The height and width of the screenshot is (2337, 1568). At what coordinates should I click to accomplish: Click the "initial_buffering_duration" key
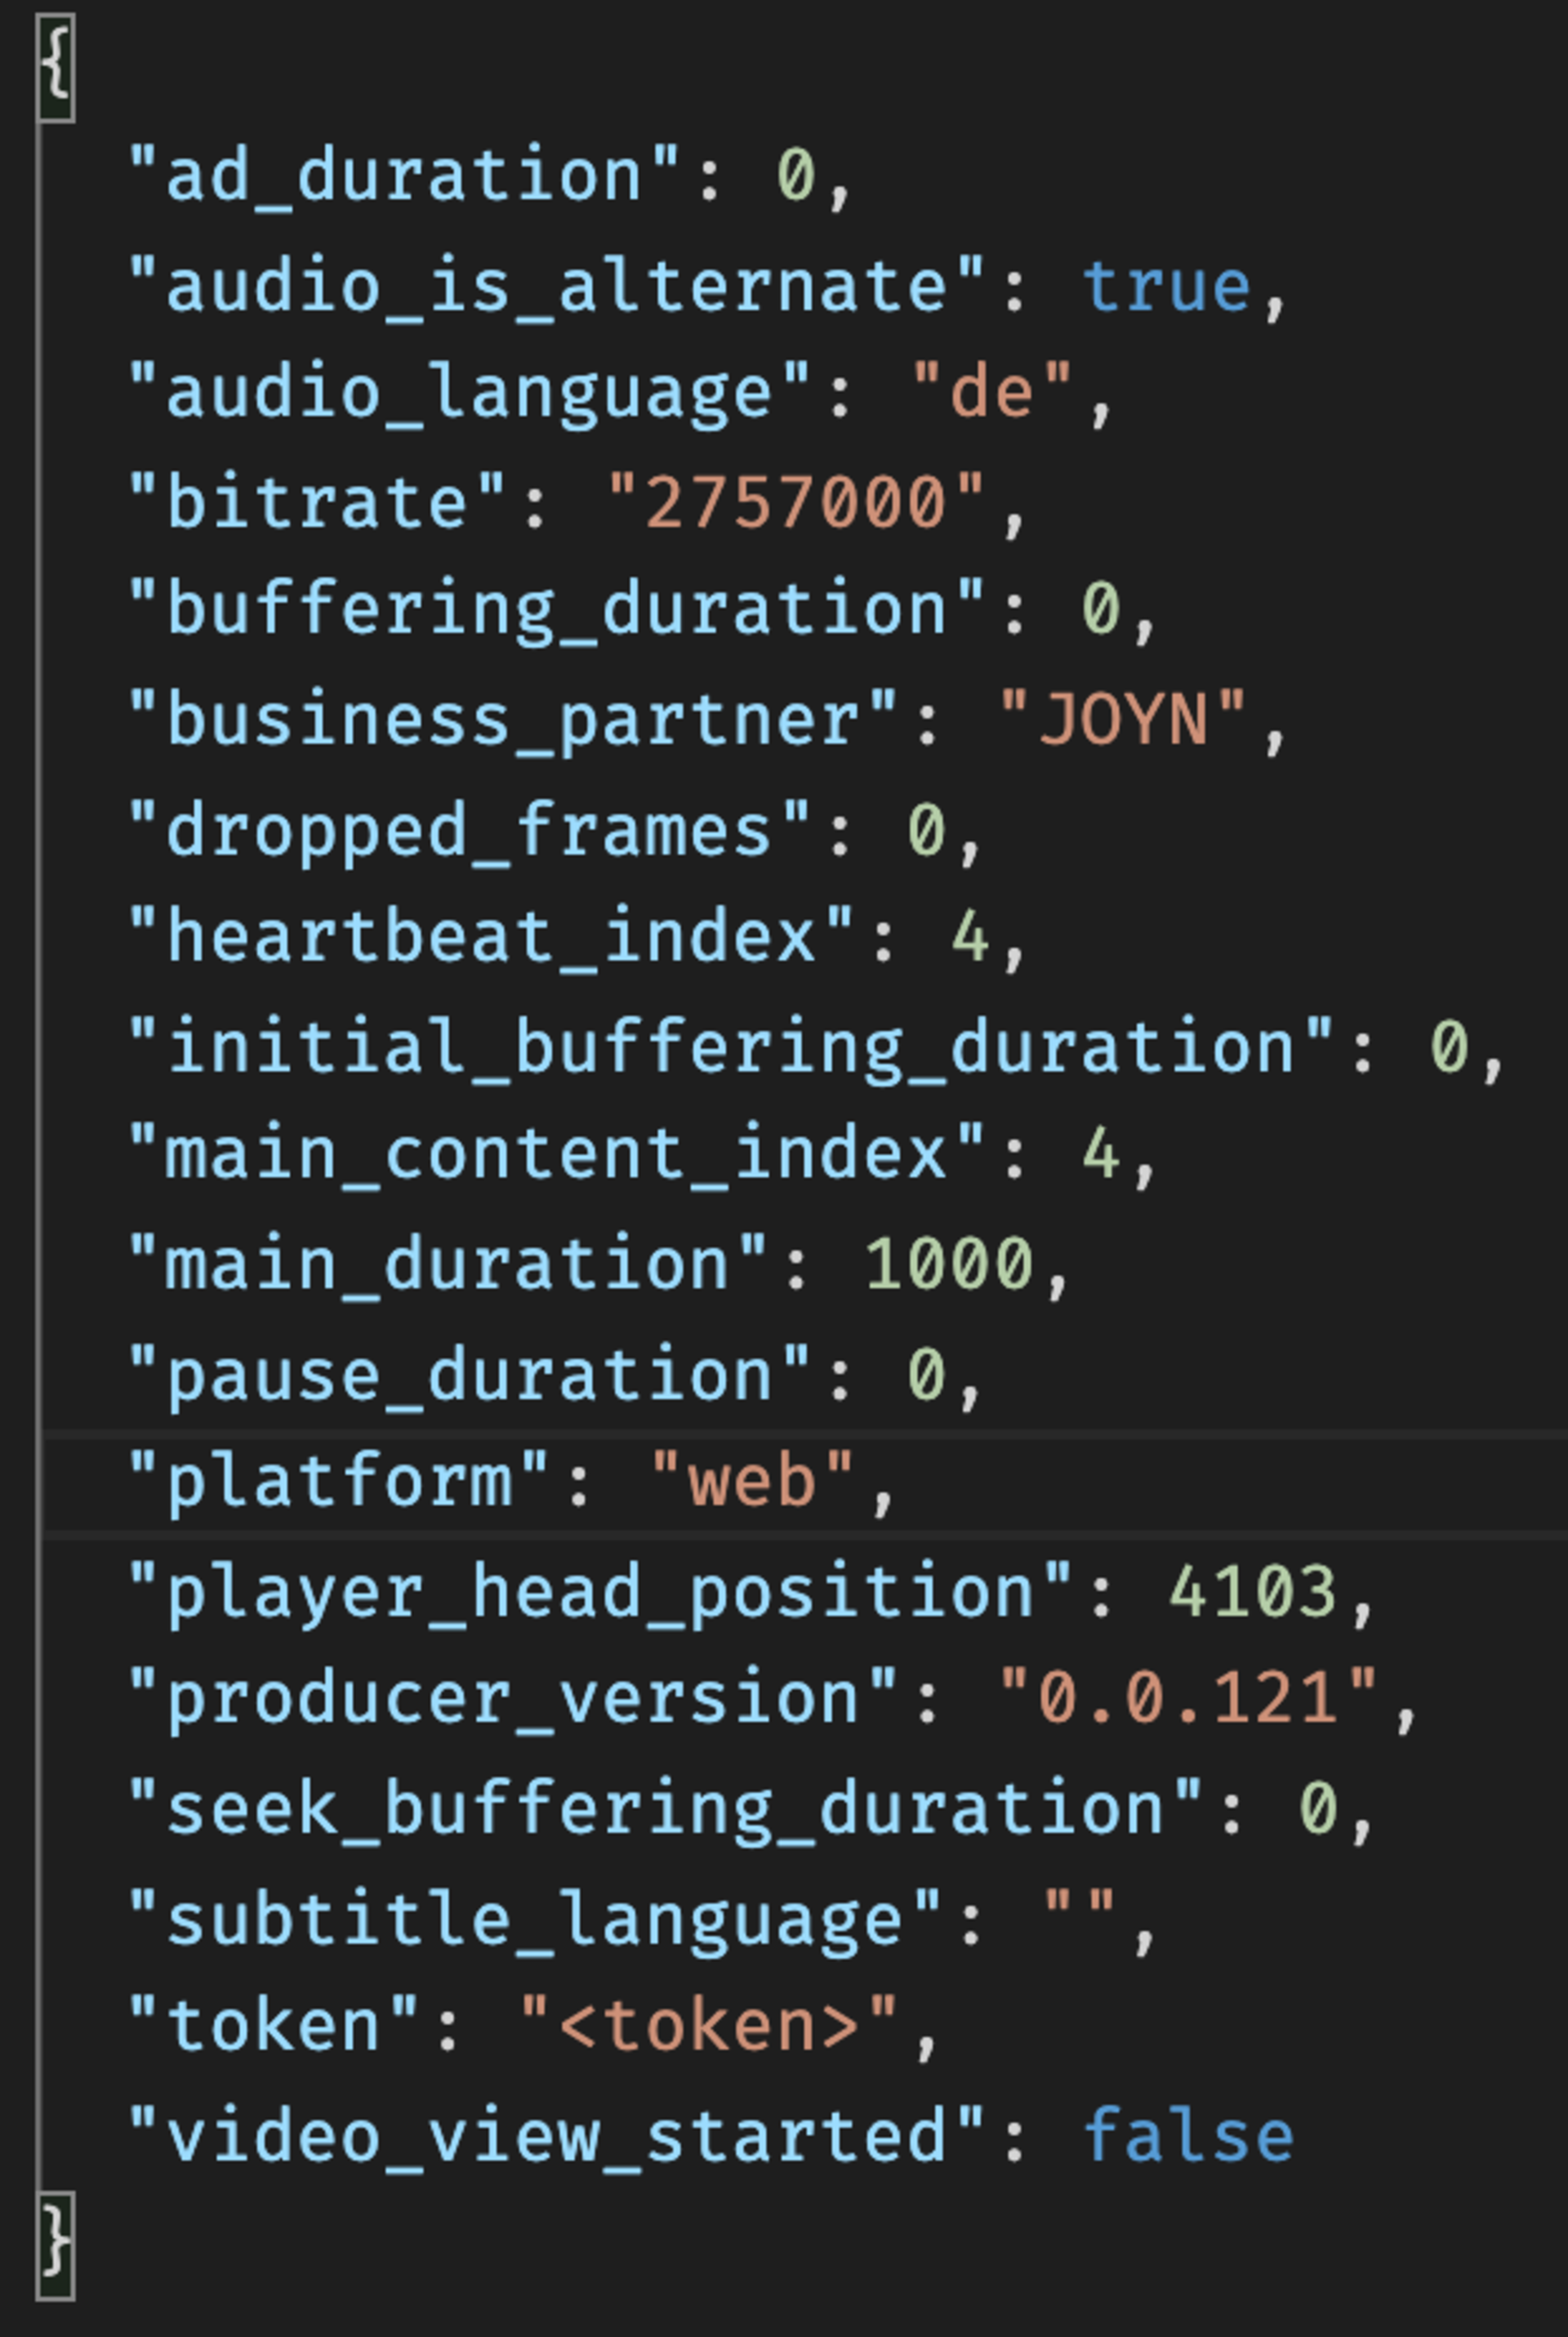point(730,1048)
